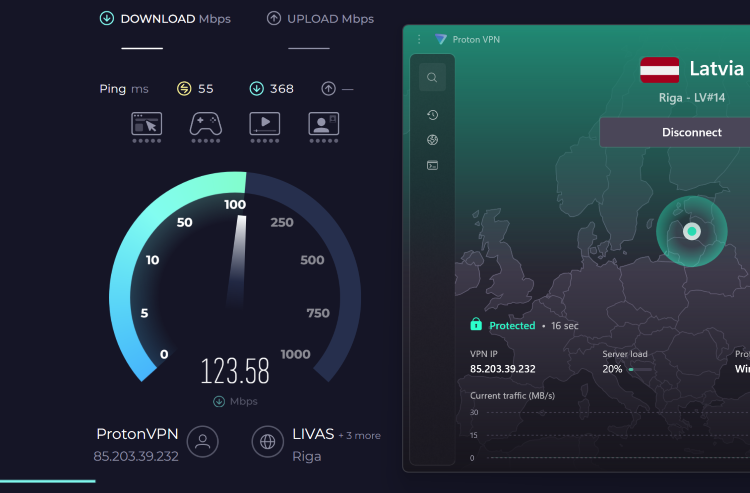Screen dimensions: 750x493
Task: Click the LIVAS server name
Action: coord(313,434)
